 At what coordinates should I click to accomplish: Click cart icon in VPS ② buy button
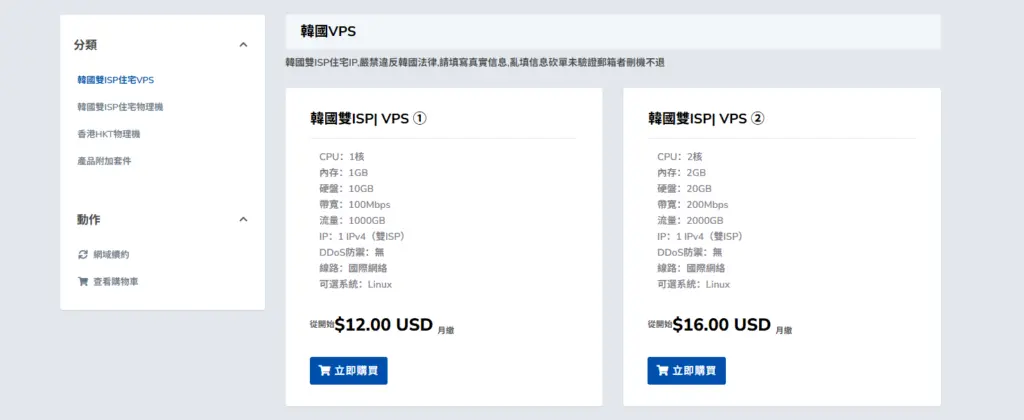pos(662,371)
